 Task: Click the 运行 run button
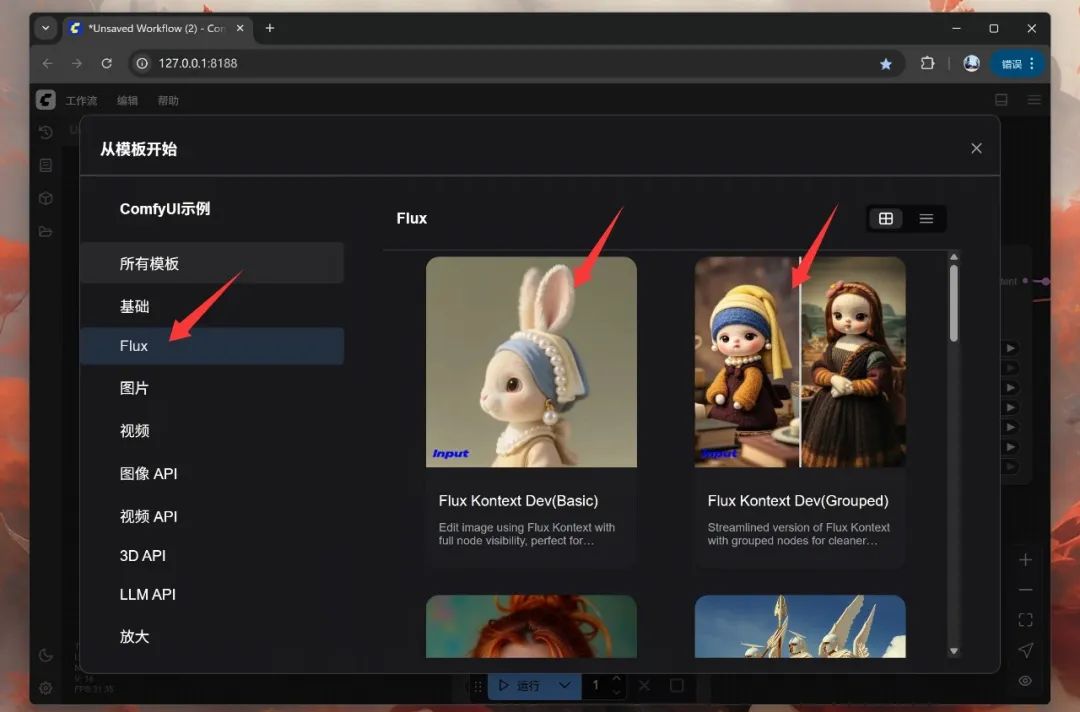coord(520,685)
